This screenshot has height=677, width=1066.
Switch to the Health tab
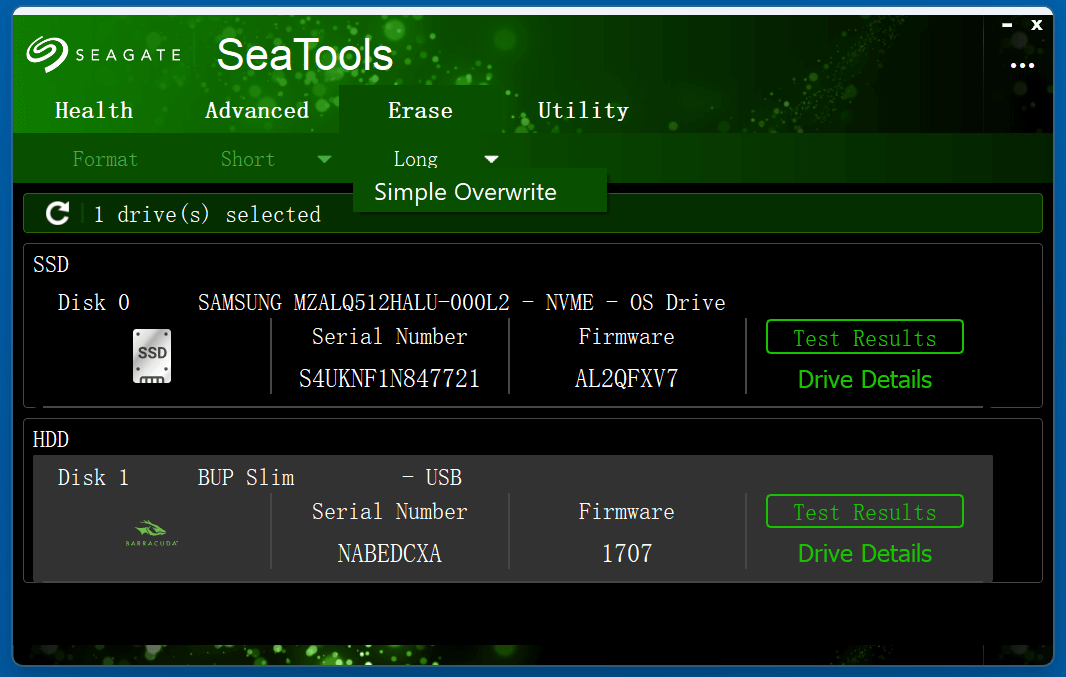pyautogui.click(x=94, y=111)
